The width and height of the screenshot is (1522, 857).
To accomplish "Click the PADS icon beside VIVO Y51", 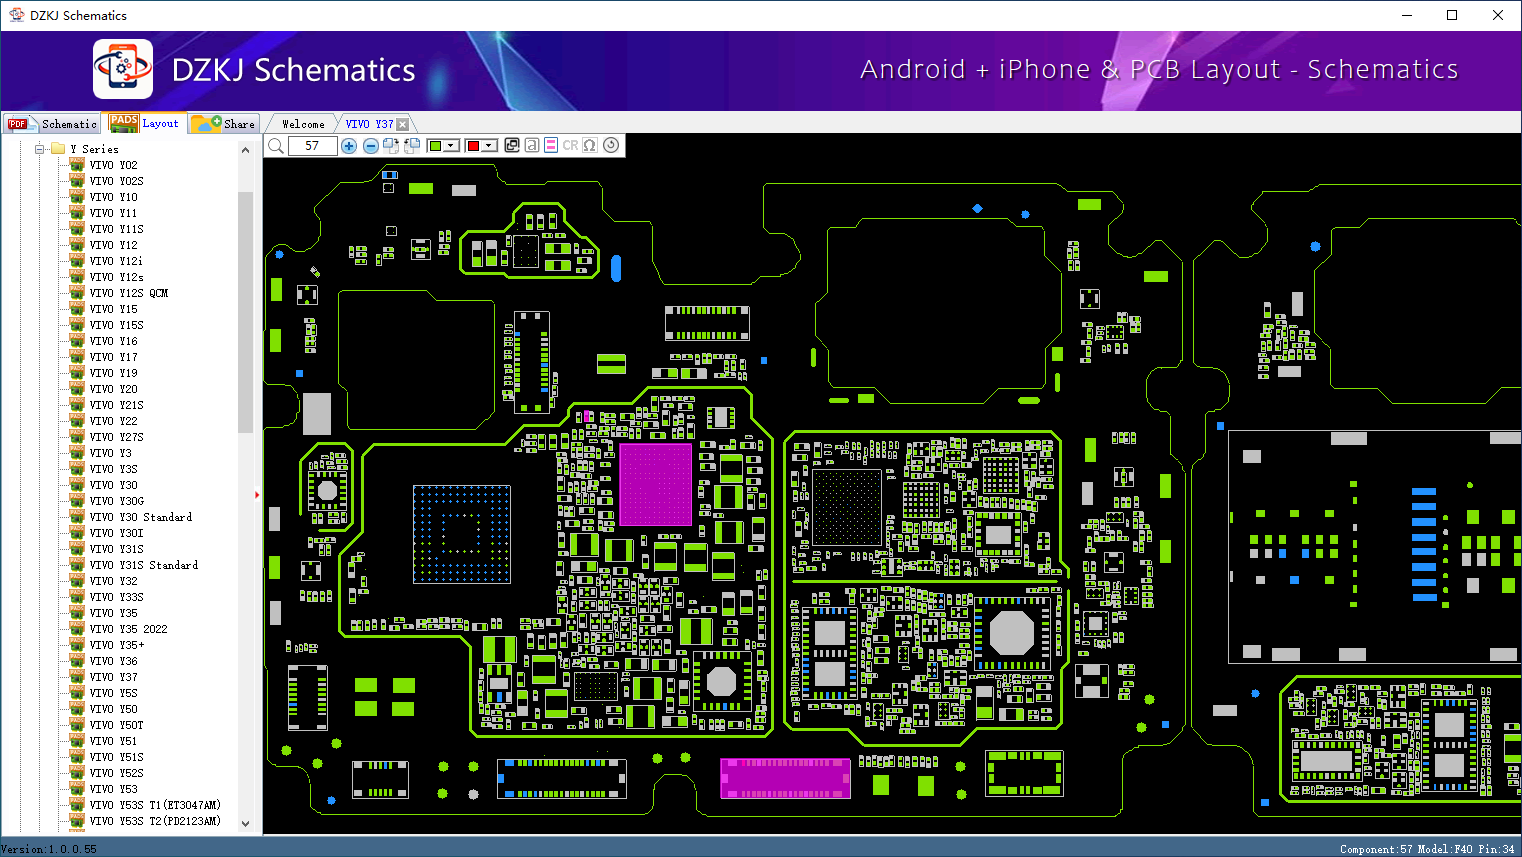I will [x=77, y=740].
